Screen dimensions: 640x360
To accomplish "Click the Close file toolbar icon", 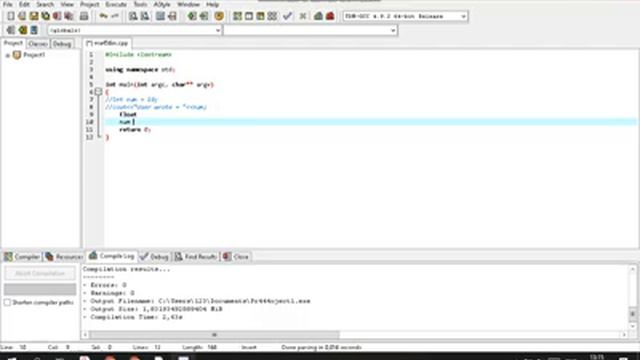I will click(x=57, y=16).
